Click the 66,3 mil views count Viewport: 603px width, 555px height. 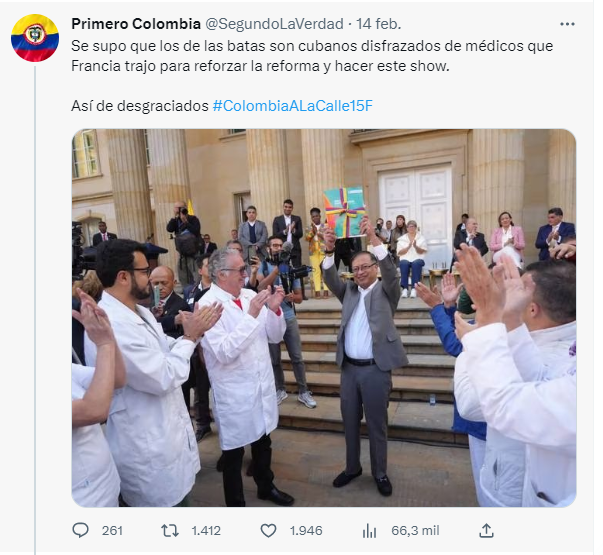pyautogui.click(x=415, y=531)
